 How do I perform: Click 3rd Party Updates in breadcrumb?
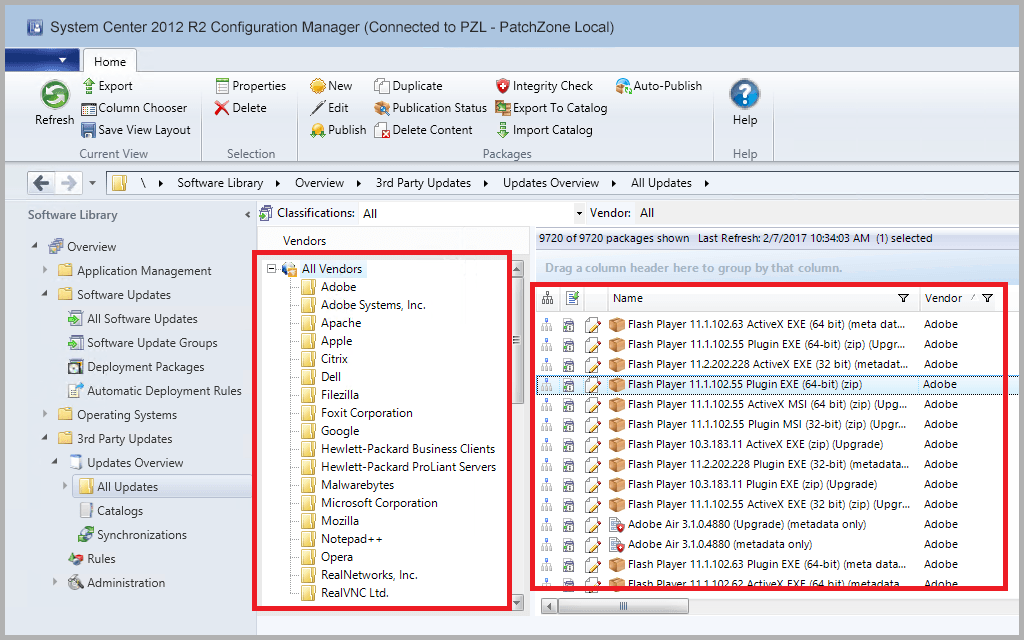(x=423, y=183)
